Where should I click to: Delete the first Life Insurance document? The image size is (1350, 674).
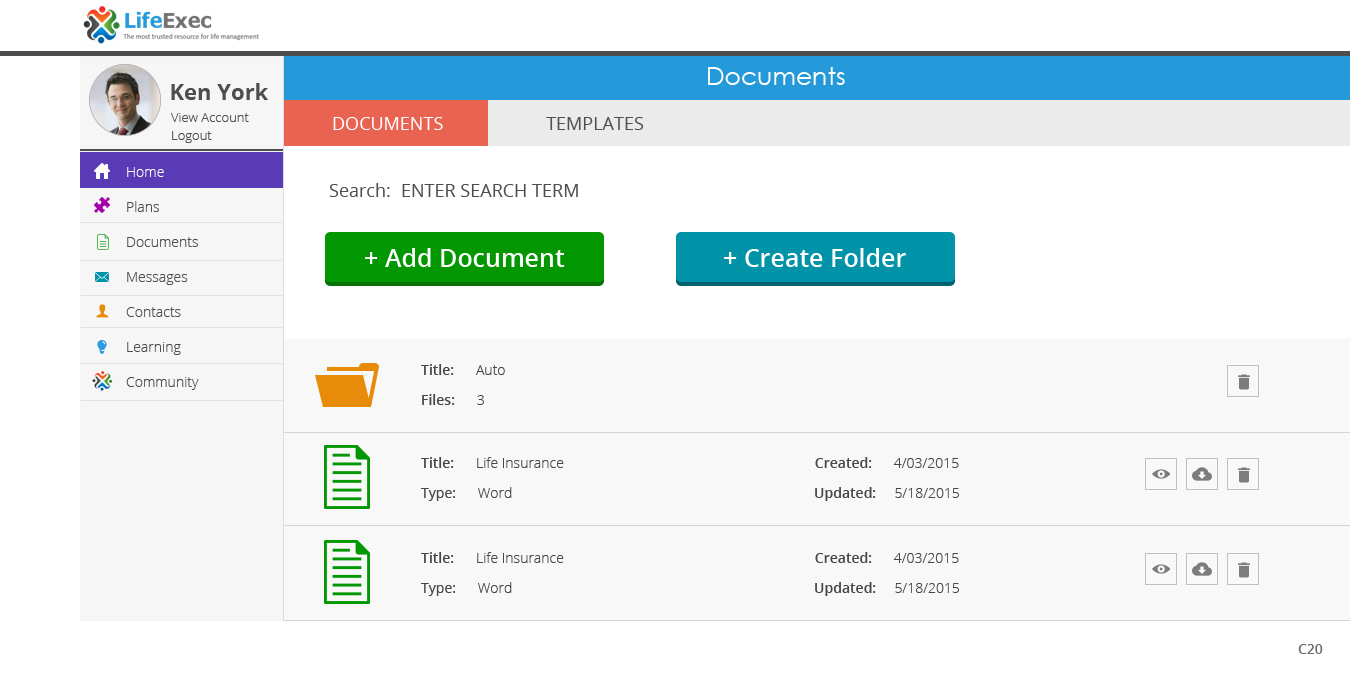click(1243, 474)
